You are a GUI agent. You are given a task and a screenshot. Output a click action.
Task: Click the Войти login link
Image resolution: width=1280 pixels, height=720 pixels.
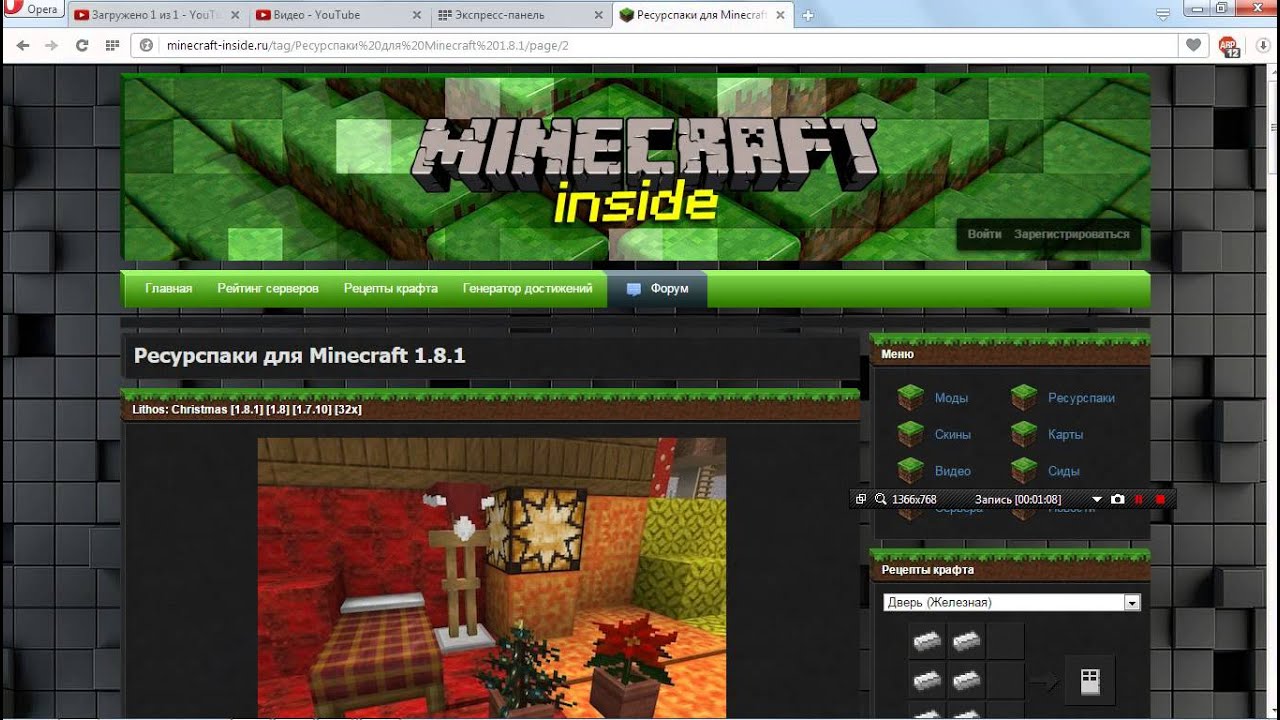(984, 234)
